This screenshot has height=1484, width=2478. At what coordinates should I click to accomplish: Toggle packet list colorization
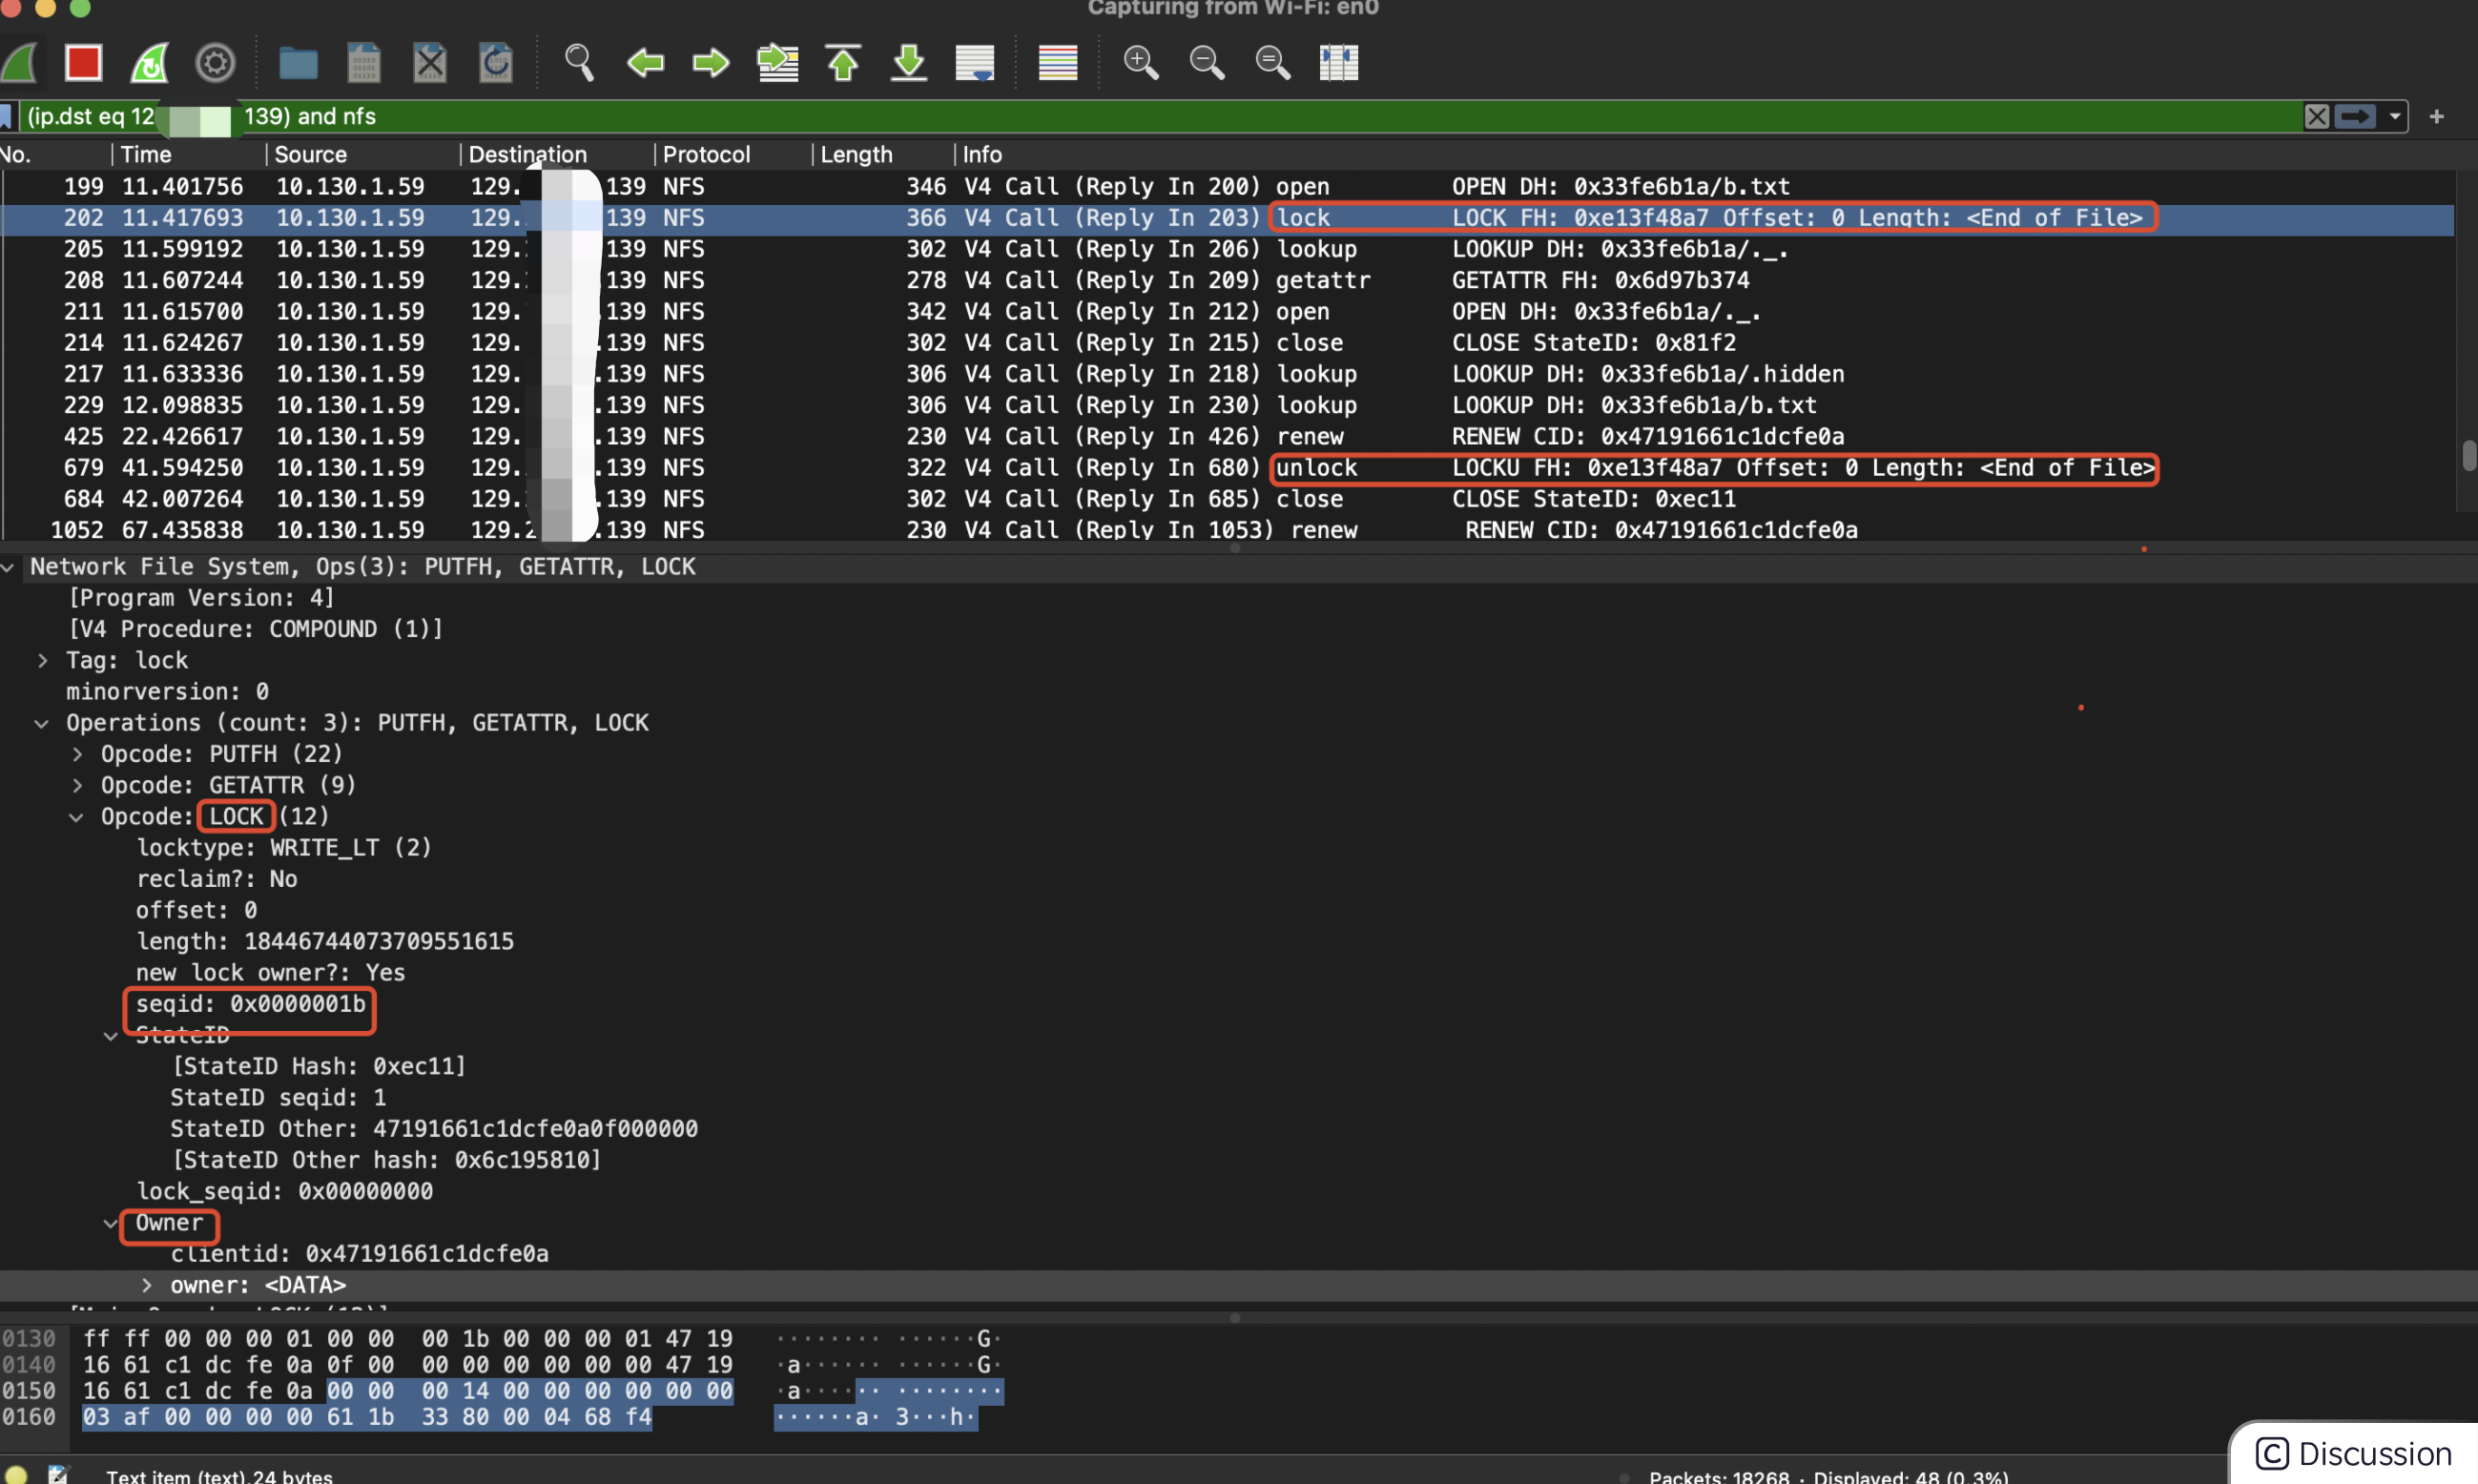click(x=1058, y=63)
